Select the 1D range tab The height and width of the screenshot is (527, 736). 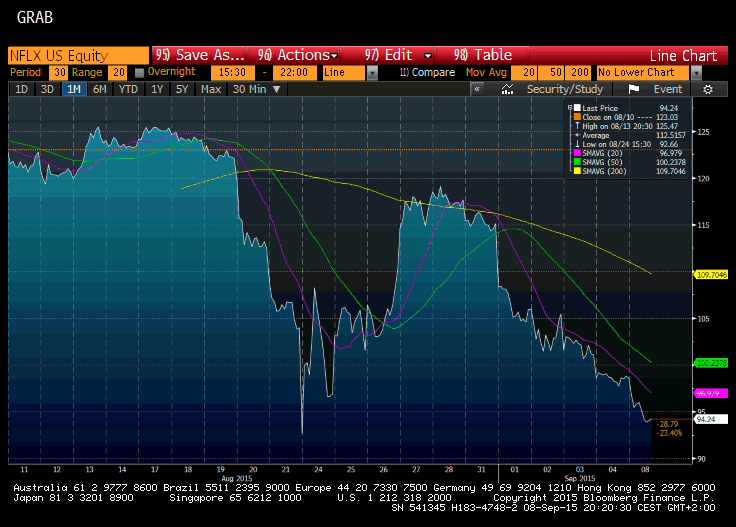pos(22,89)
